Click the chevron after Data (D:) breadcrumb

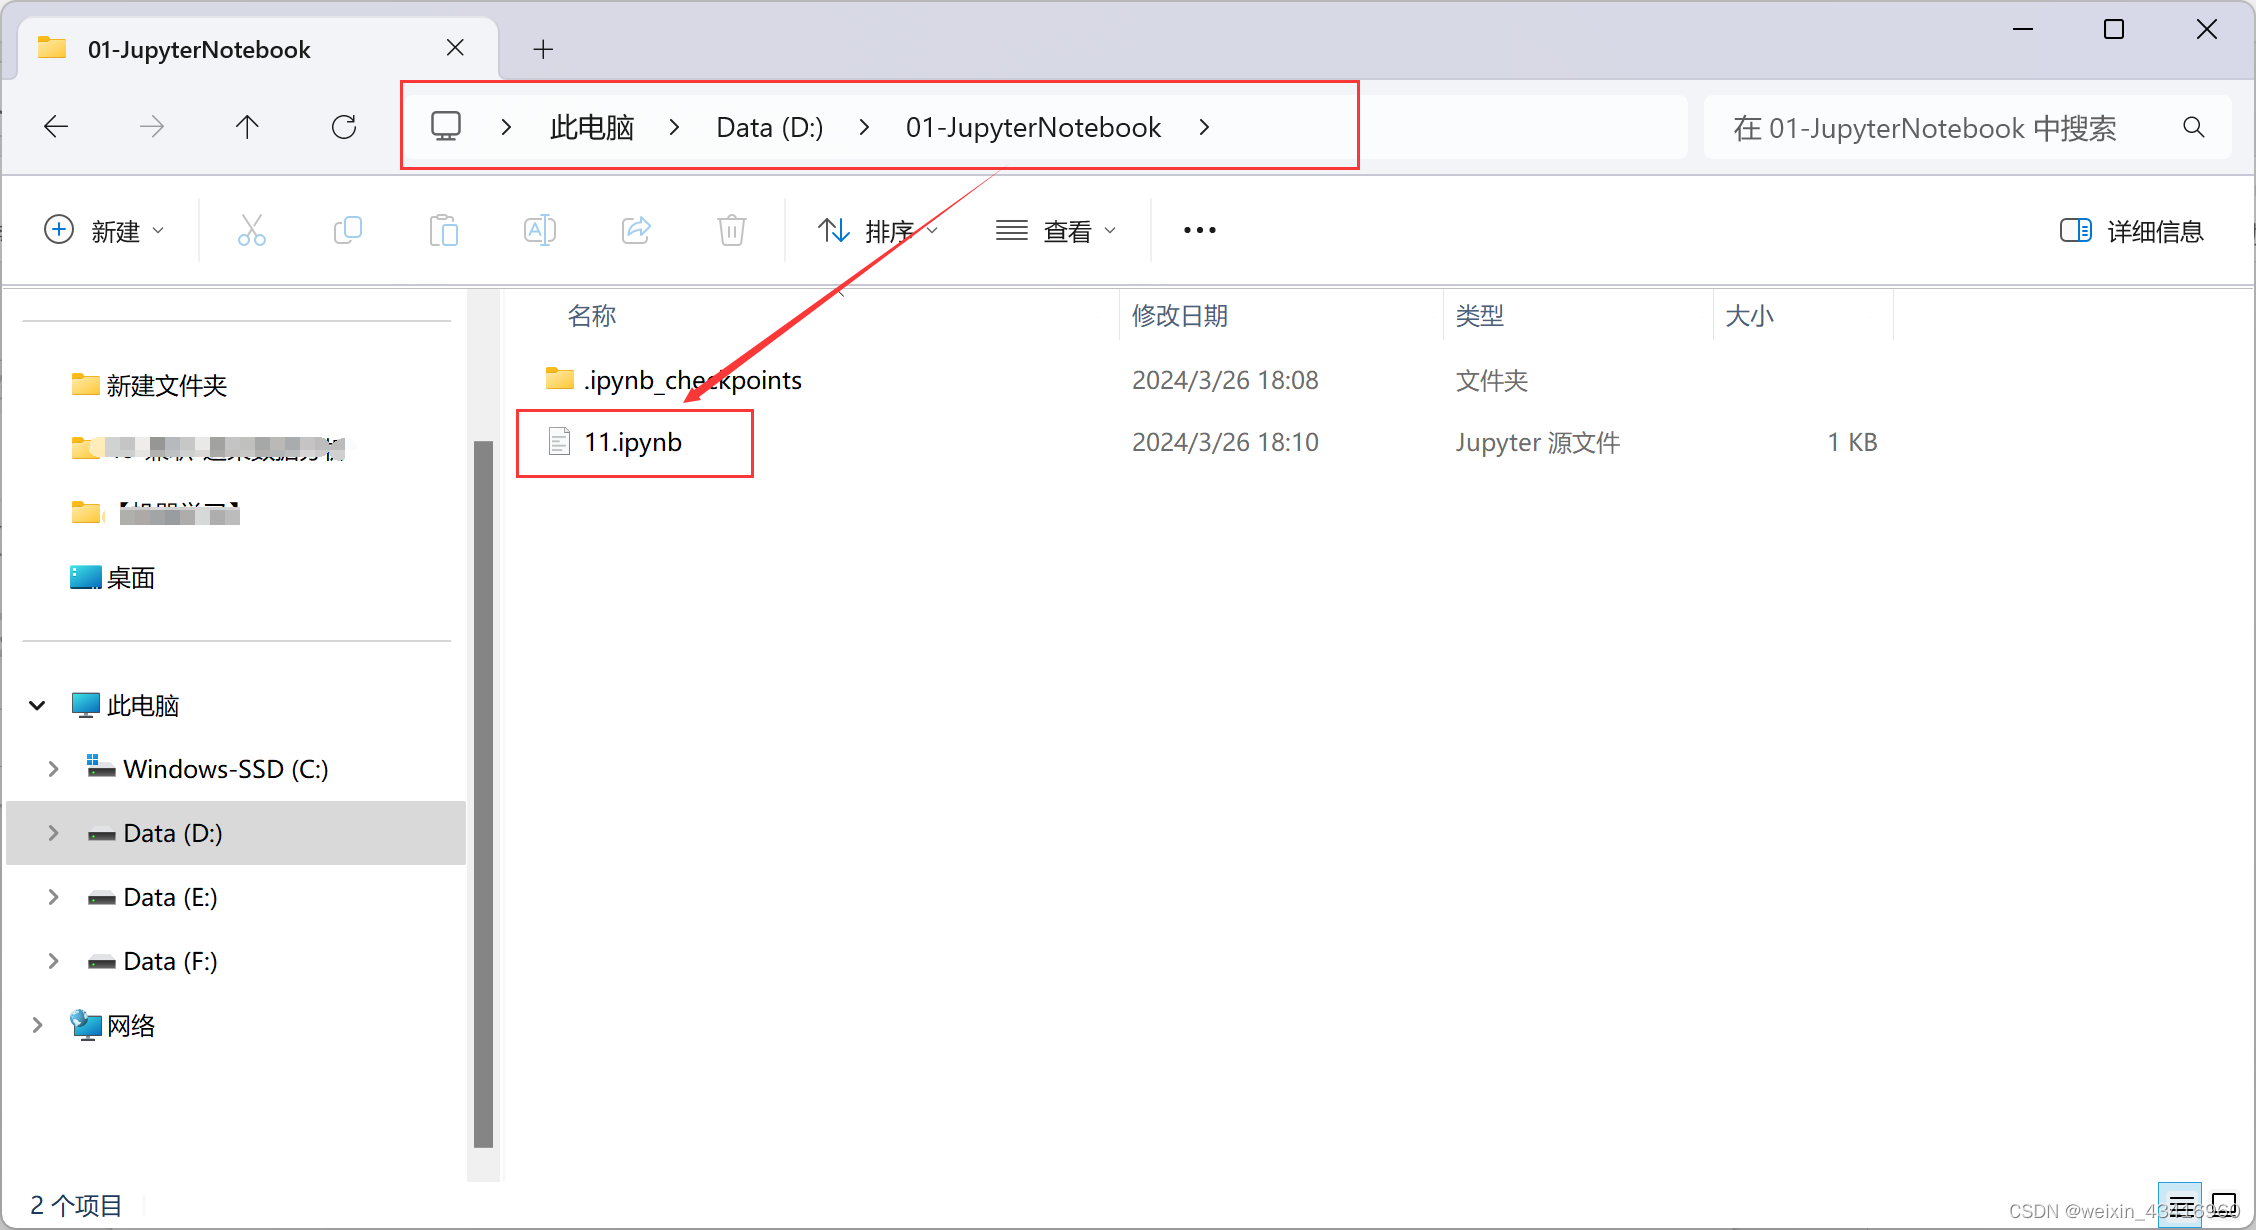click(x=864, y=127)
